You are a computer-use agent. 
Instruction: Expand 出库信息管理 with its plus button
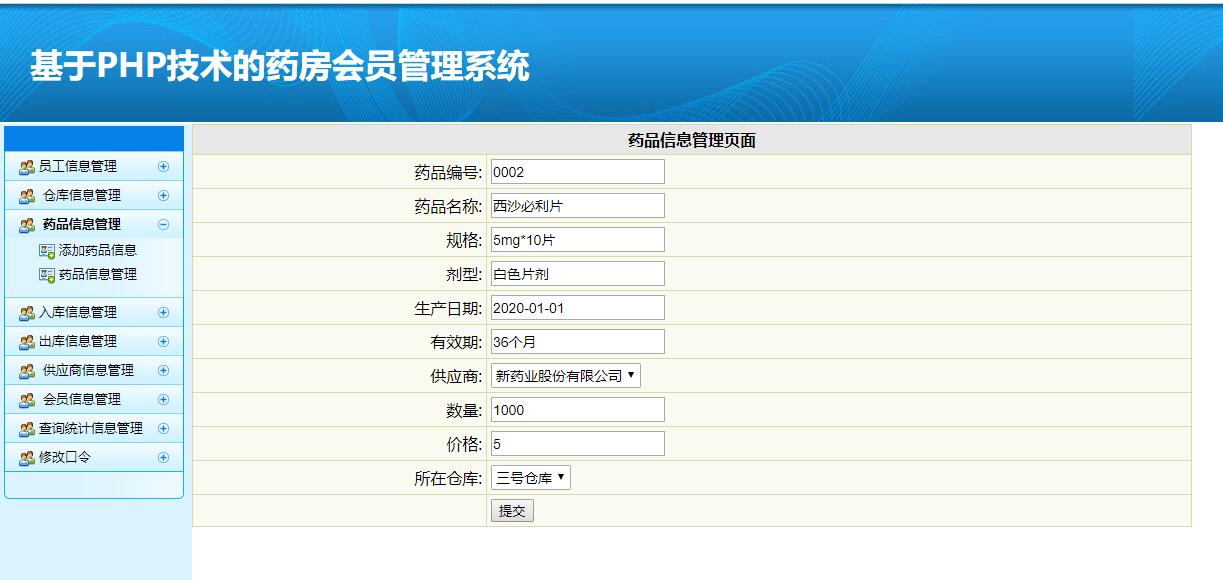point(164,342)
